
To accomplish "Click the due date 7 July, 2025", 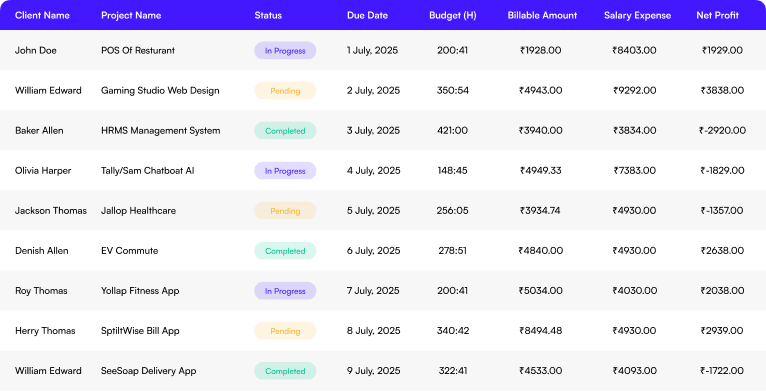I will click(x=373, y=291).
